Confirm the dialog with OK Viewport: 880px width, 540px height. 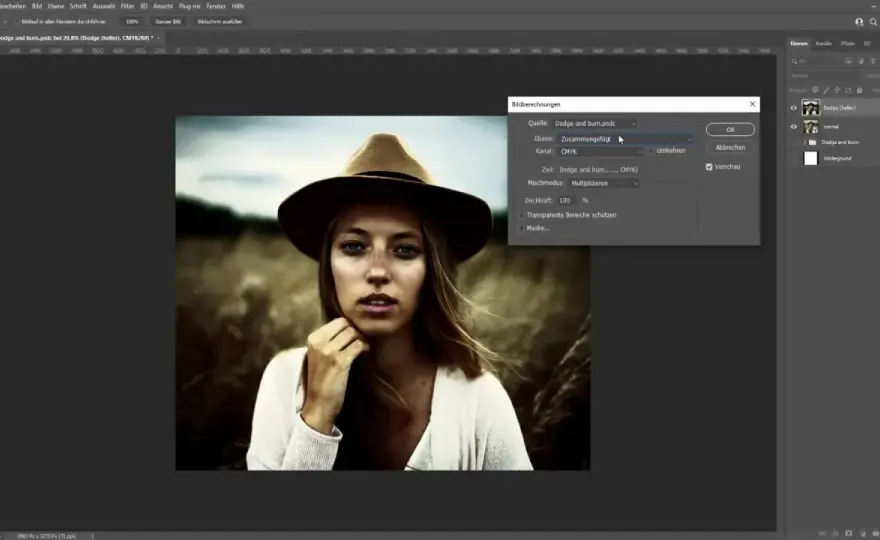730,130
